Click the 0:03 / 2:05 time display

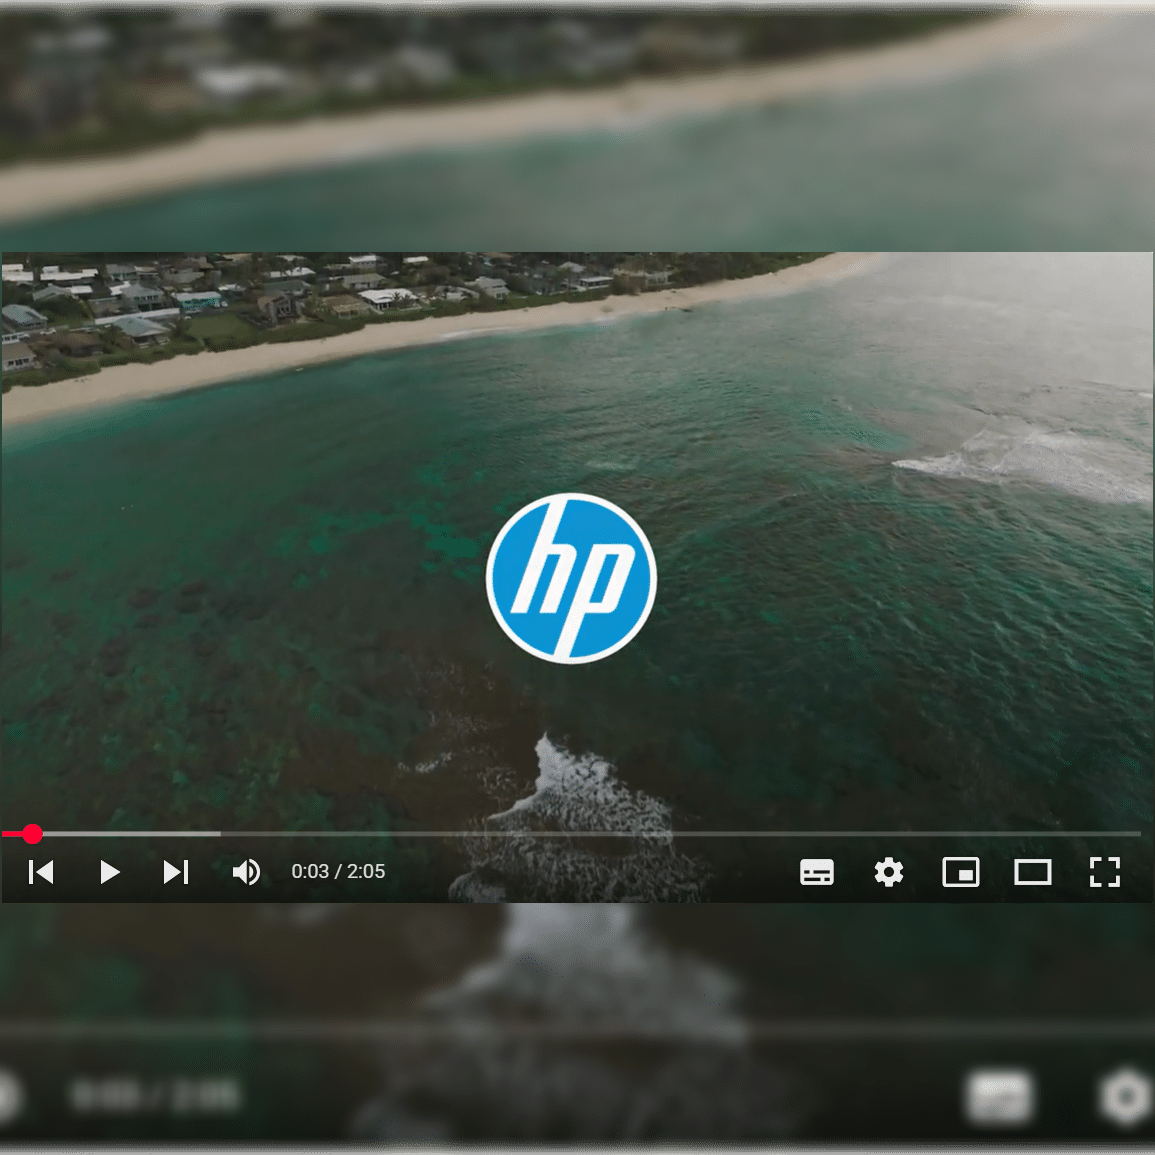click(338, 871)
